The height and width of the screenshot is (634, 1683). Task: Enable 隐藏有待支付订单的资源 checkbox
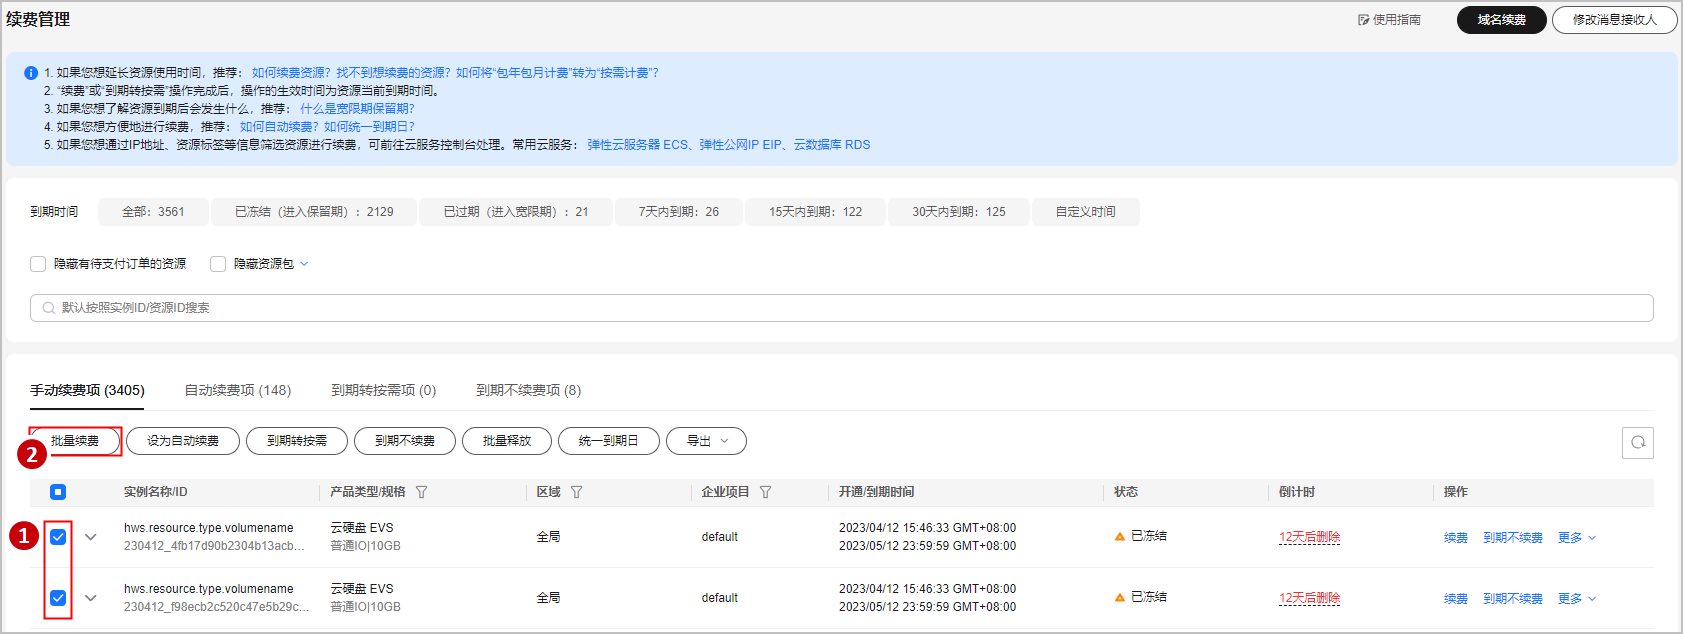click(38, 264)
